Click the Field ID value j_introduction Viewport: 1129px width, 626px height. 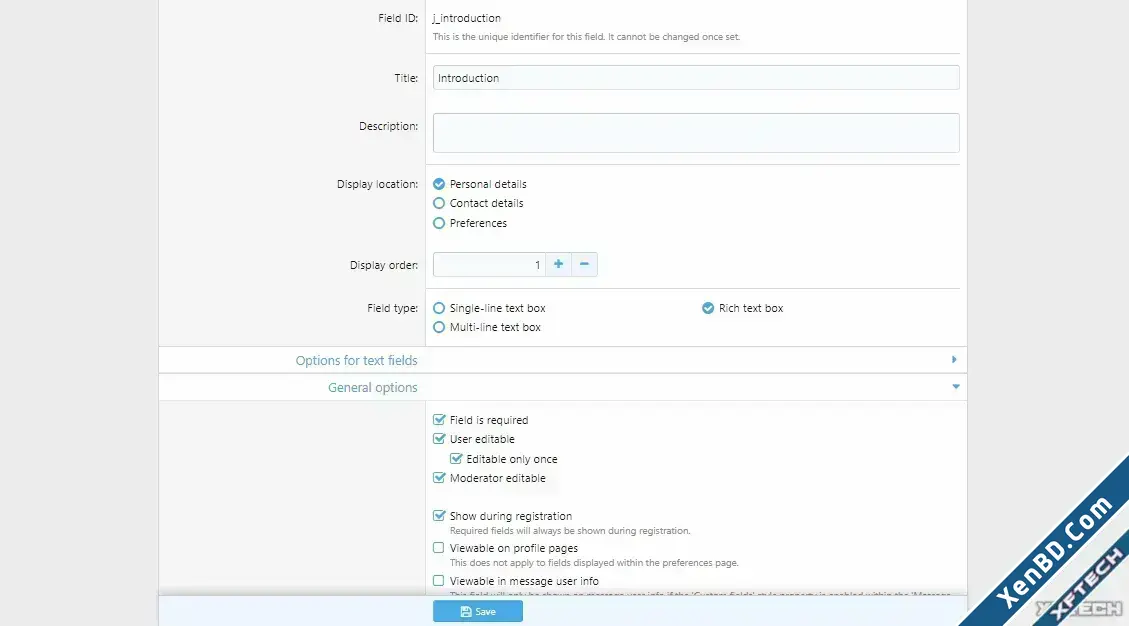click(467, 18)
